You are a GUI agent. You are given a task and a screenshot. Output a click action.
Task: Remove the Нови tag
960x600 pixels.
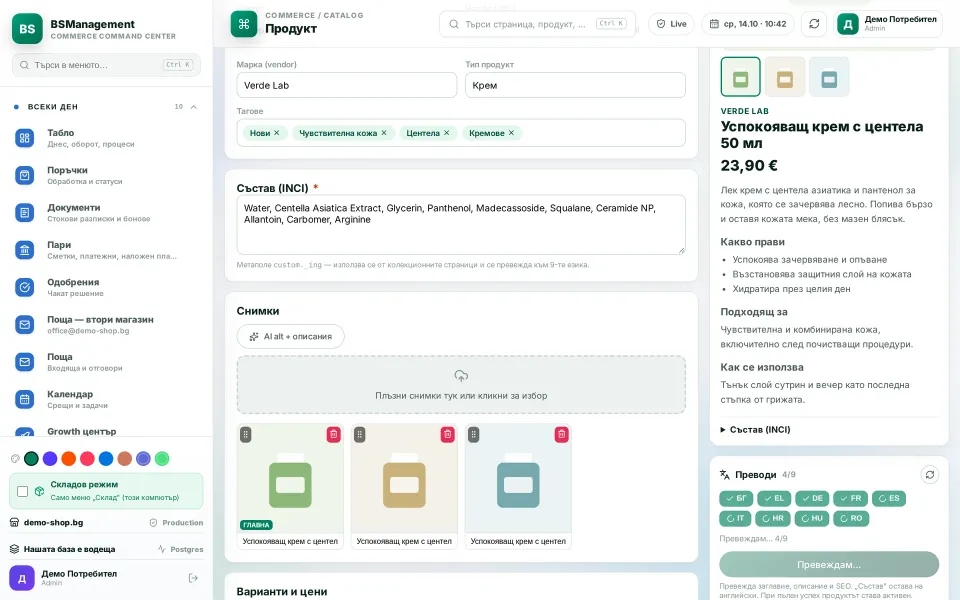(x=277, y=133)
